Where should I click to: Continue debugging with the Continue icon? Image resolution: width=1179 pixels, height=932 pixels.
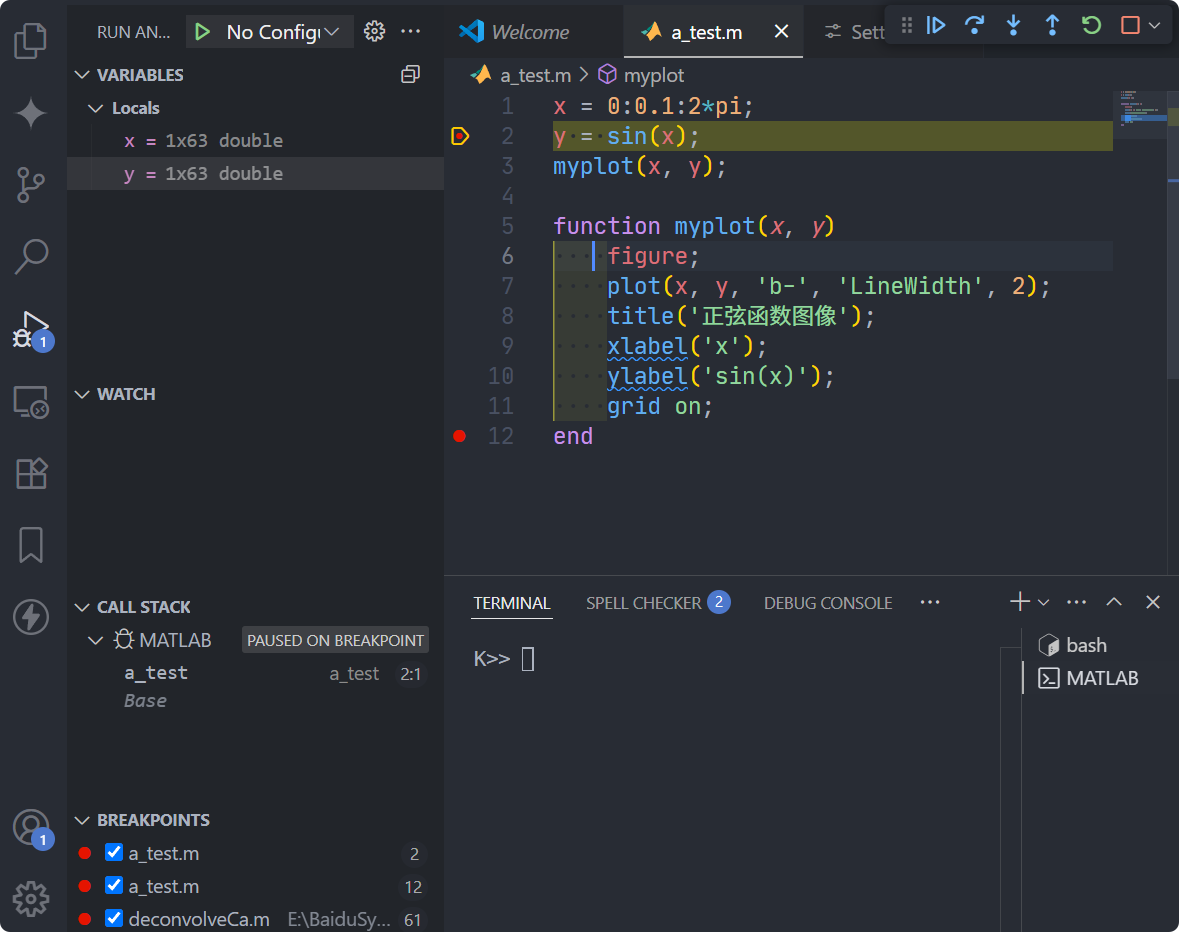tap(936, 25)
